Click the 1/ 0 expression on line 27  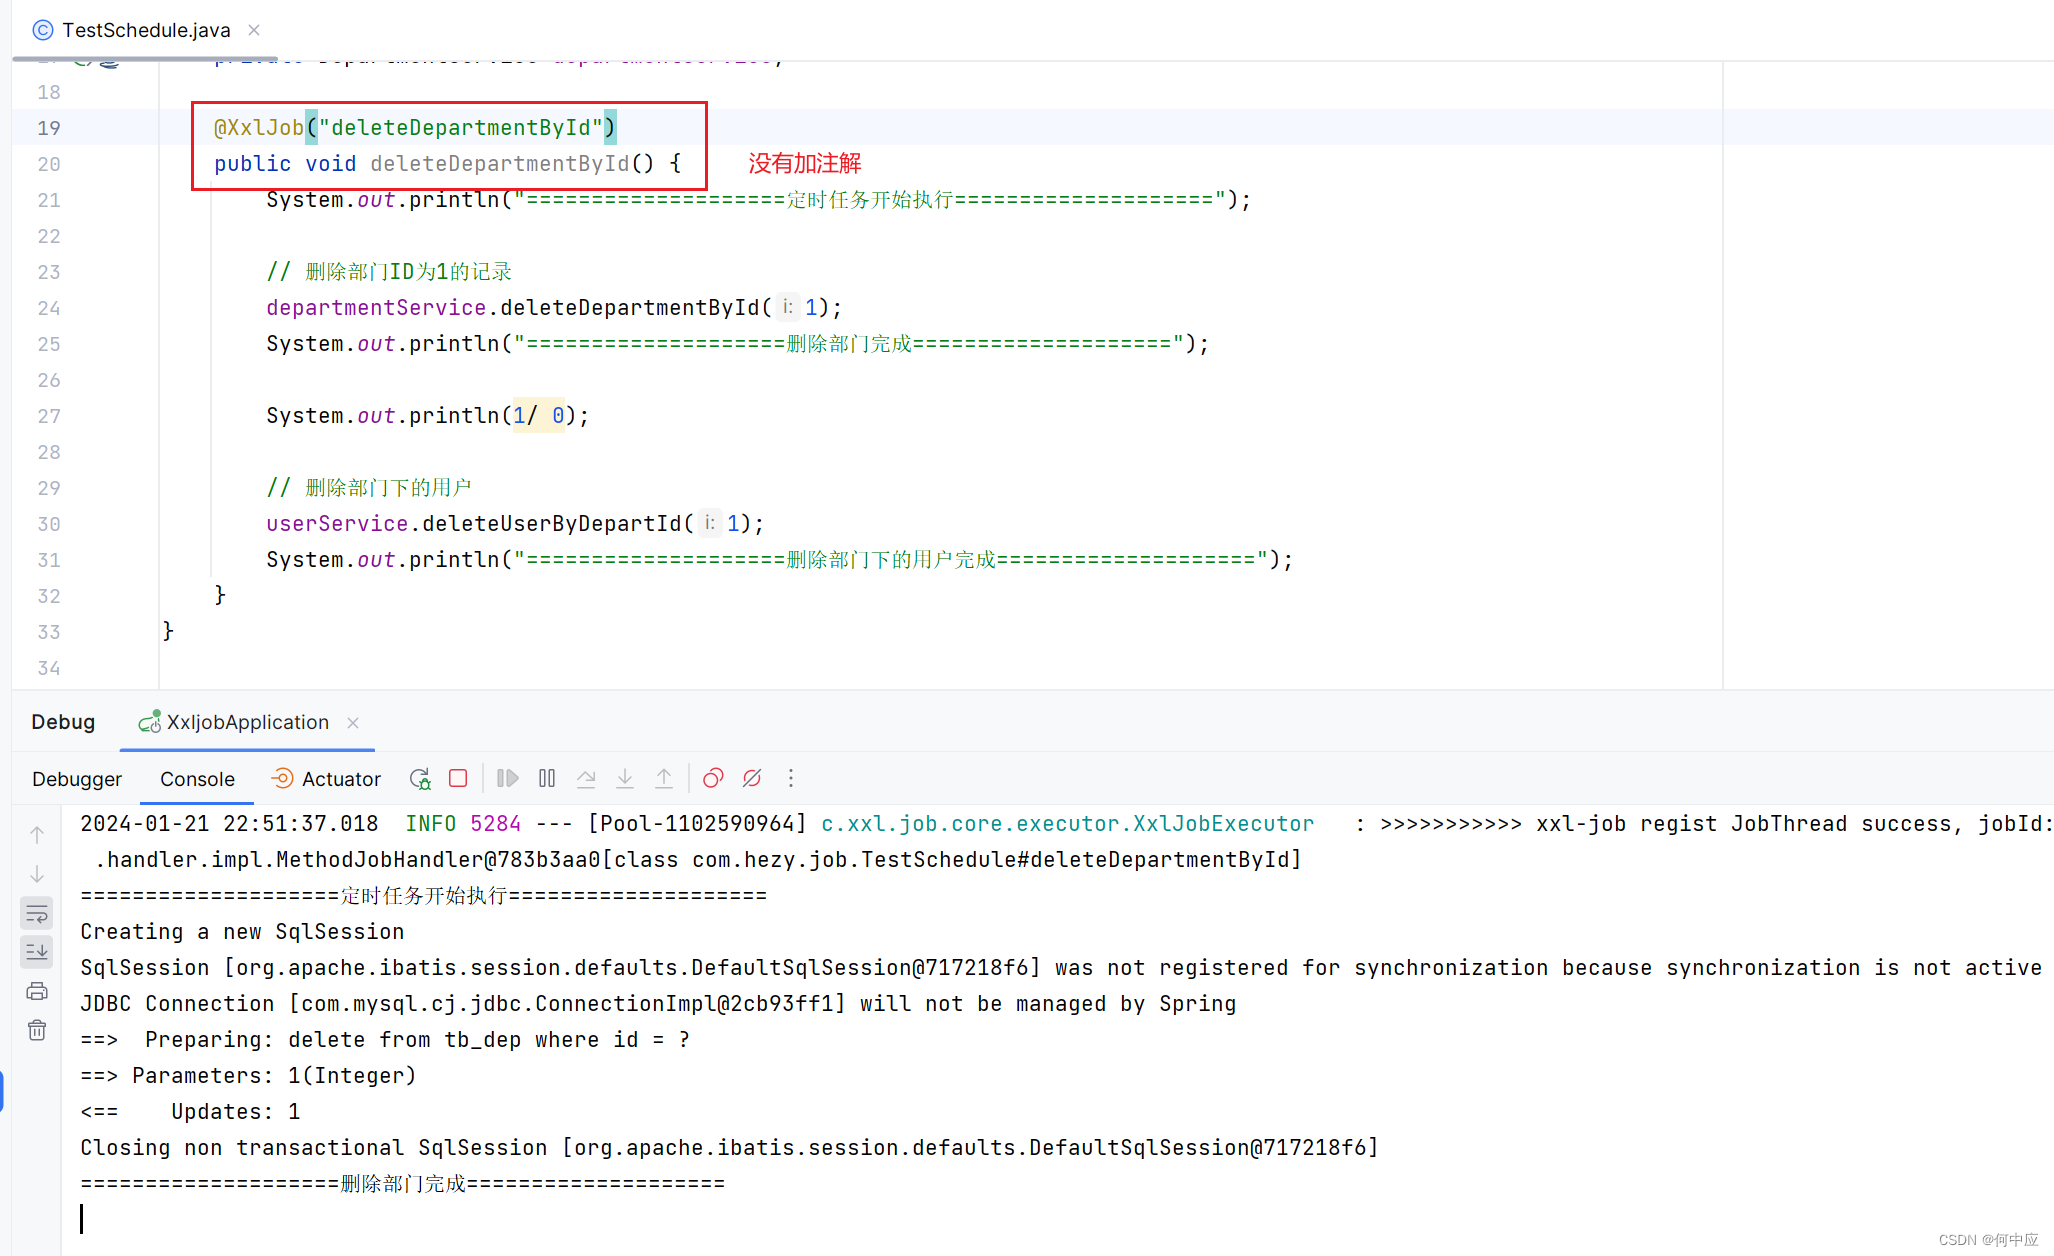539,416
